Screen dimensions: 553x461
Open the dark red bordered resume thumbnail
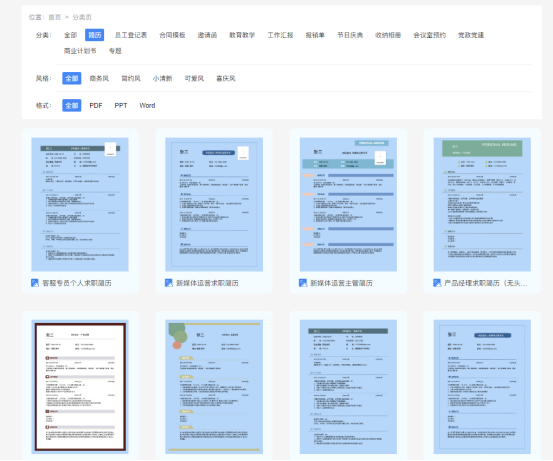[x=80, y=387]
